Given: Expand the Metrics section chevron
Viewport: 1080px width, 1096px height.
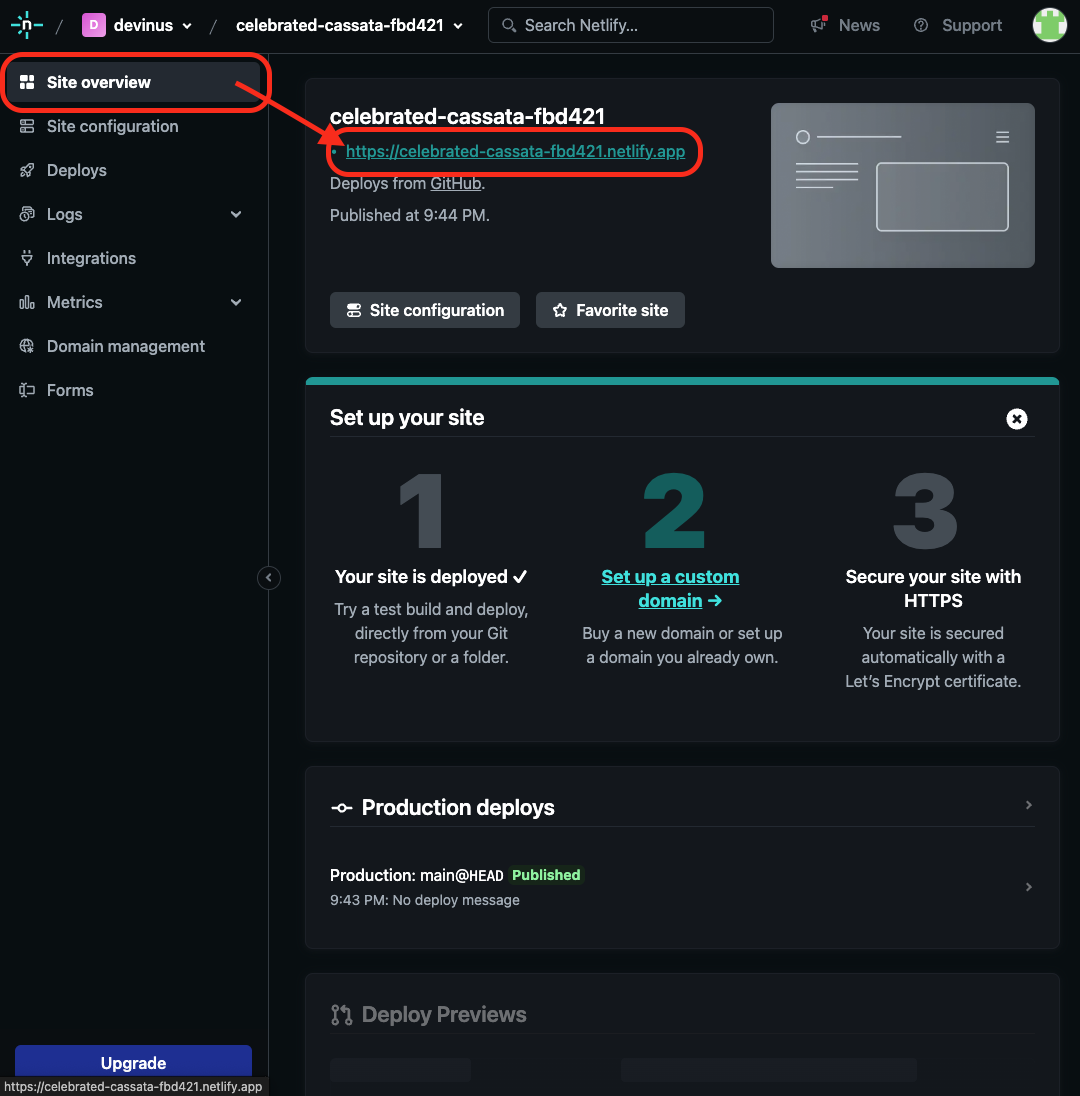Looking at the screenshot, I should coord(236,302).
